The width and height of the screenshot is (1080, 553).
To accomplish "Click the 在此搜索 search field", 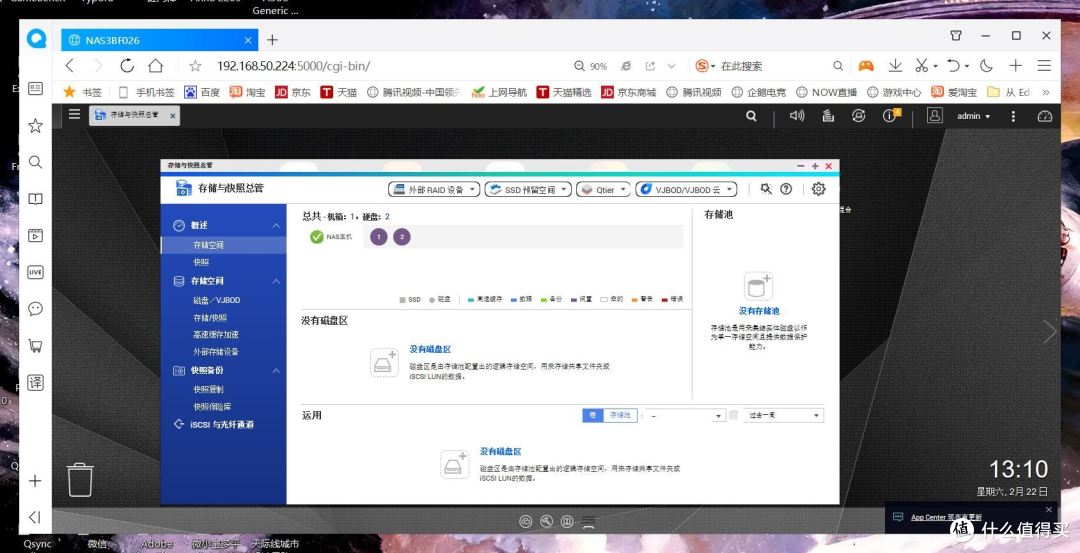I will click(x=769, y=66).
